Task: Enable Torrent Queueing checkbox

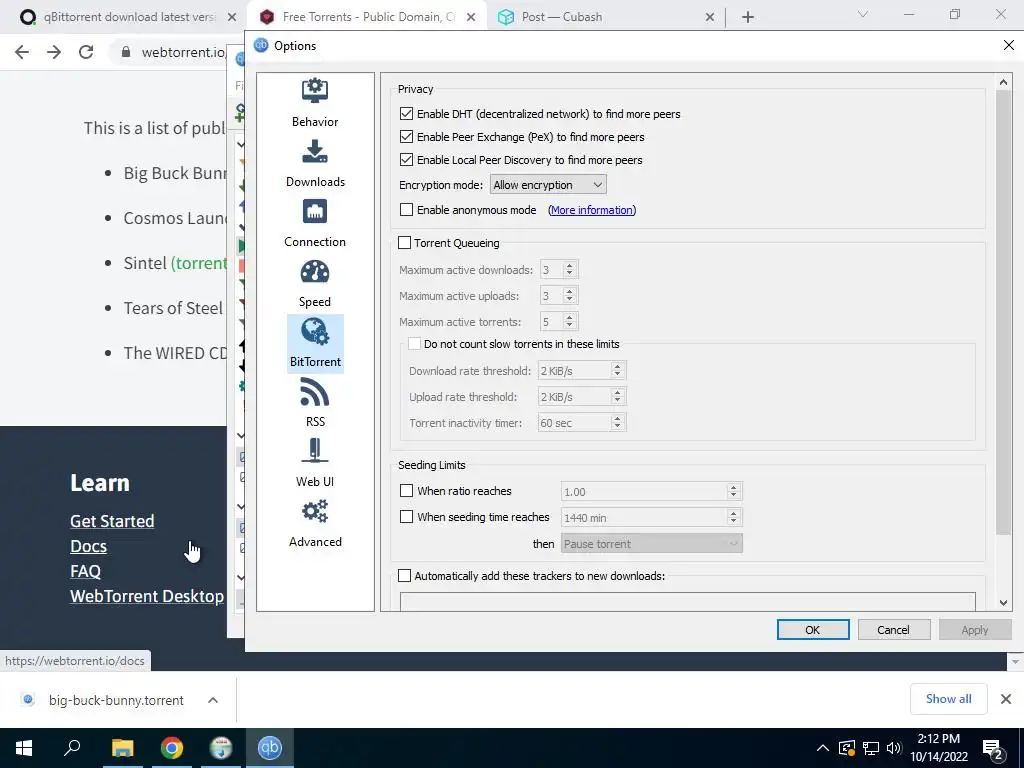Action: pos(404,243)
